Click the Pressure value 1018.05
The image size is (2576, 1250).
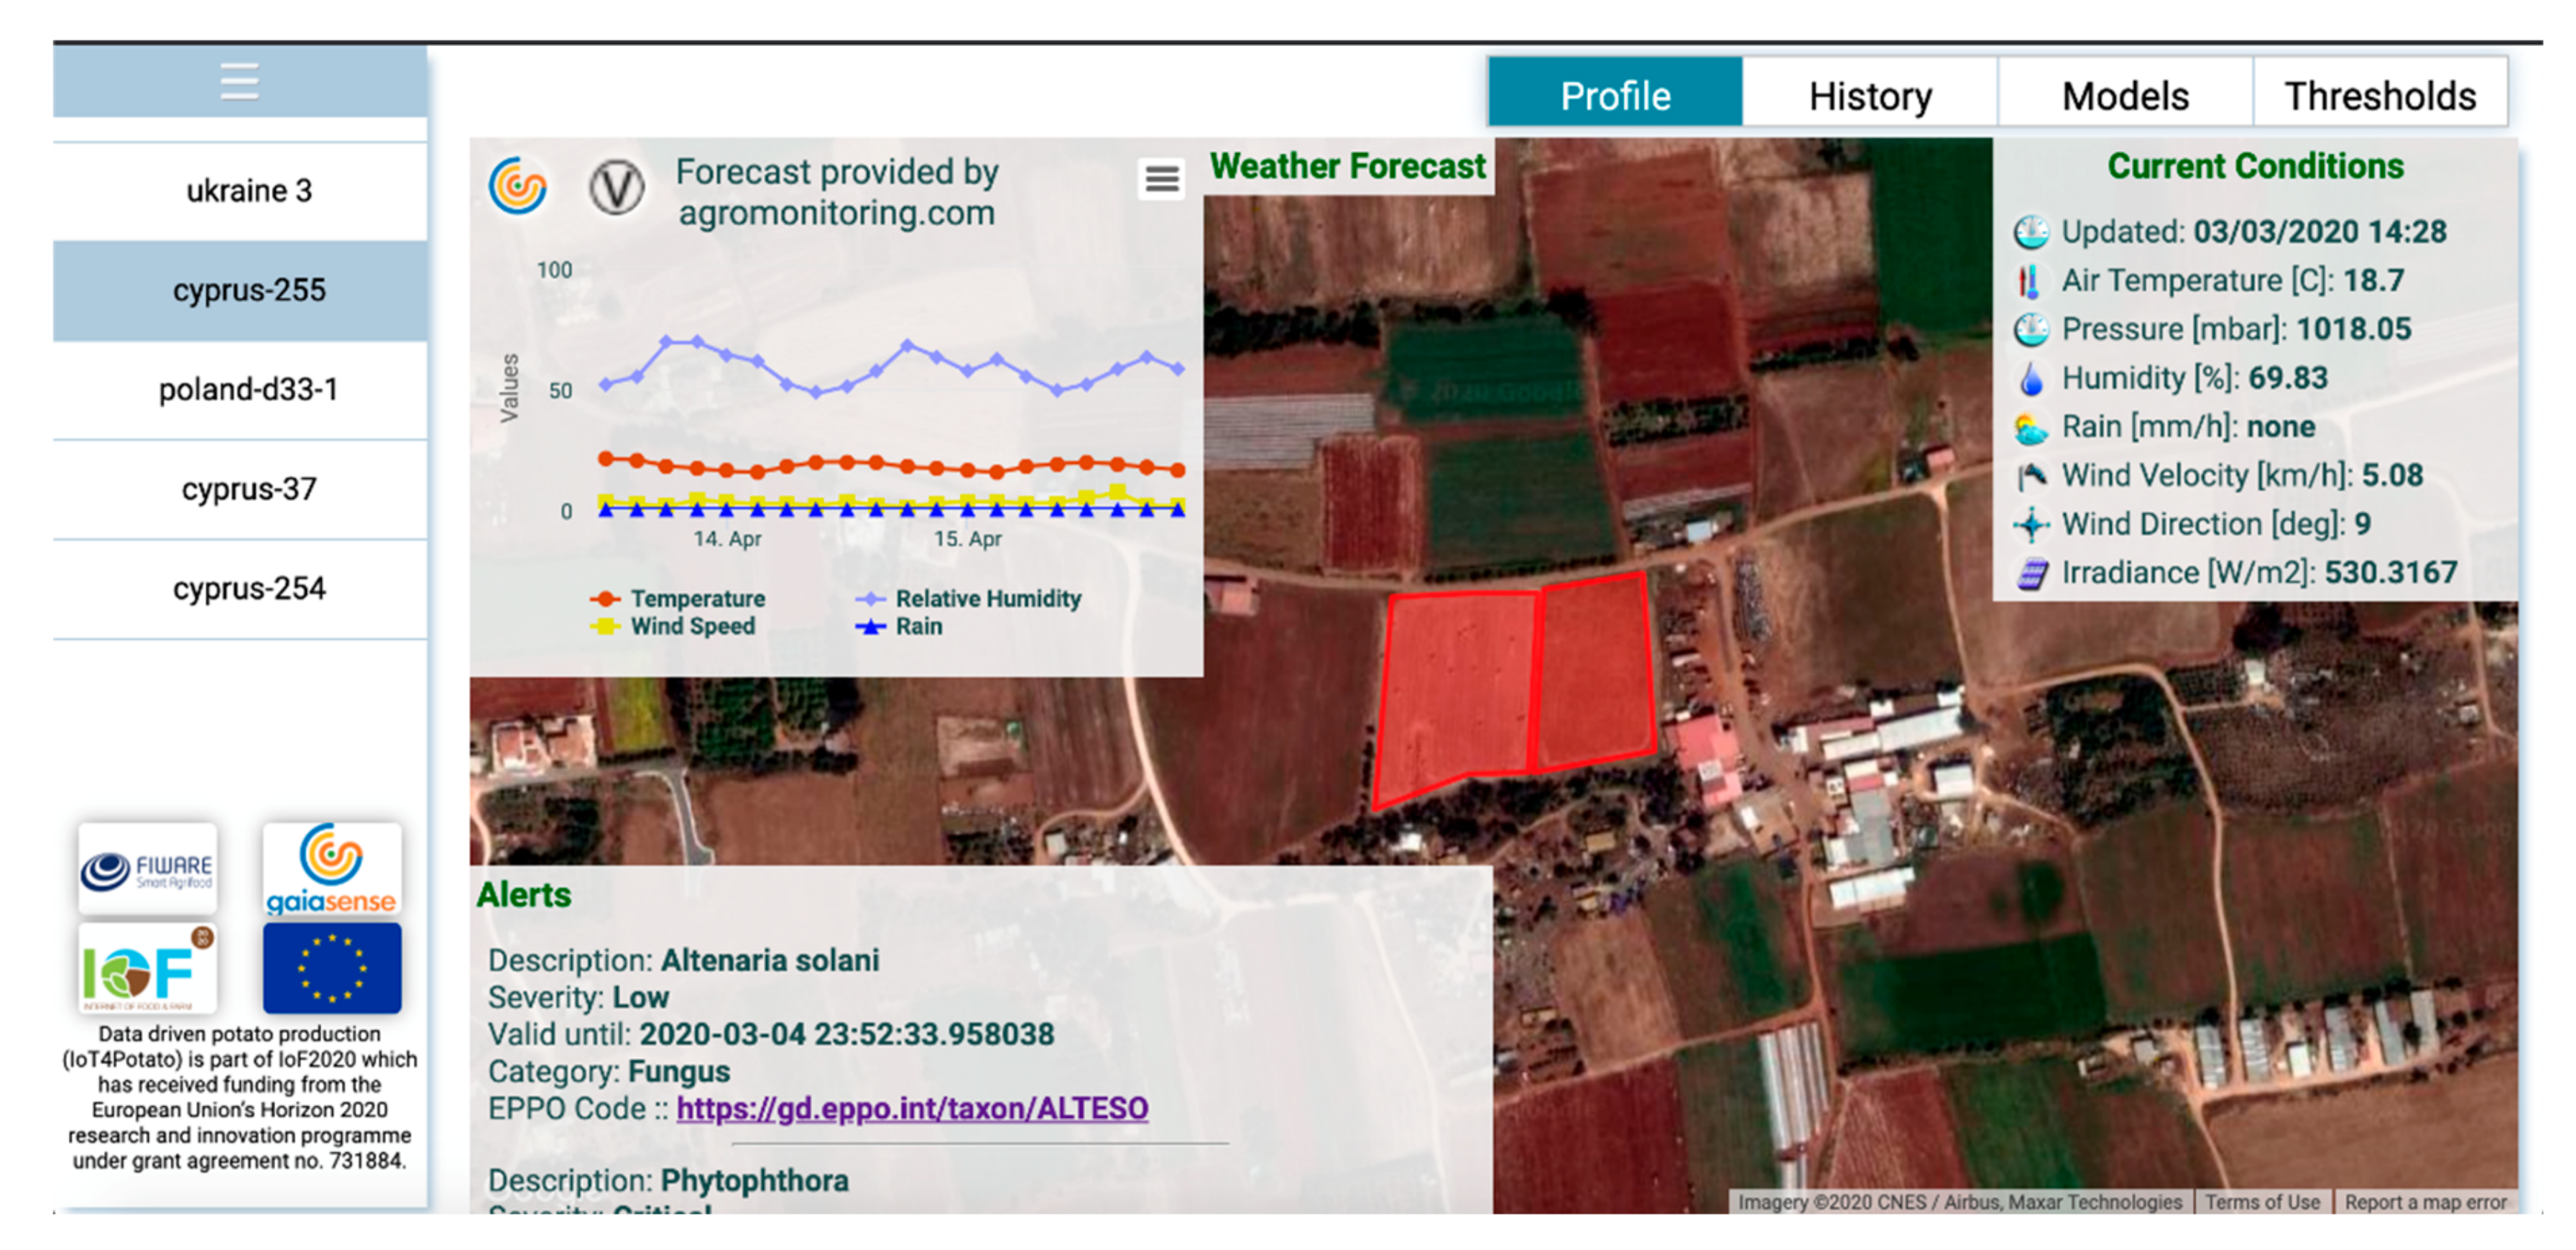click(x=2353, y=329)
